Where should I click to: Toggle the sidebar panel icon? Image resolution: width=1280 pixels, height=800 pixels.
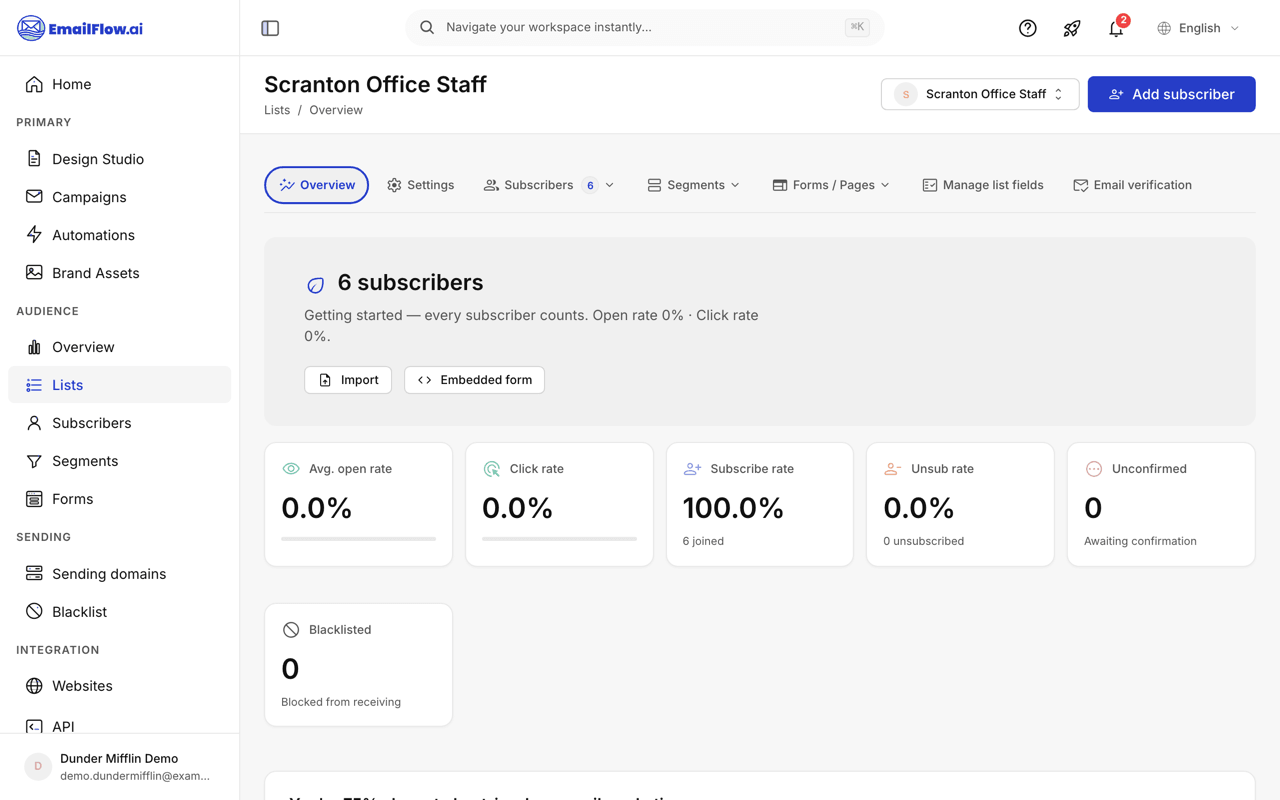coord(270,28)
